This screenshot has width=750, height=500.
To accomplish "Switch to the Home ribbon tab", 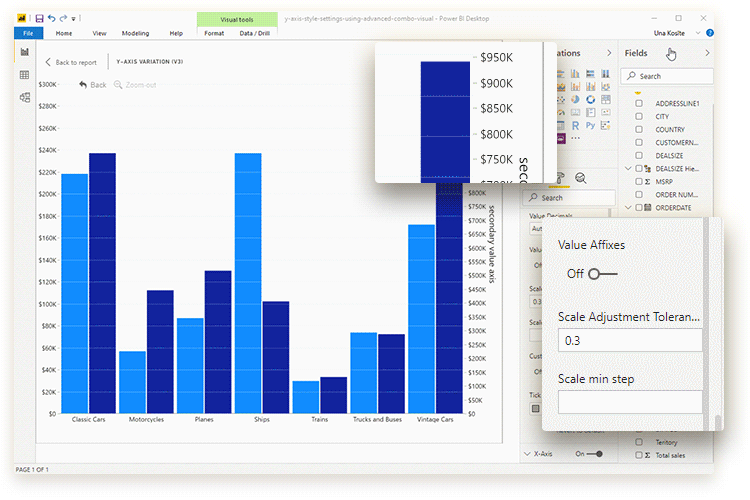I will pyautogui.click(x=64, y=33).
